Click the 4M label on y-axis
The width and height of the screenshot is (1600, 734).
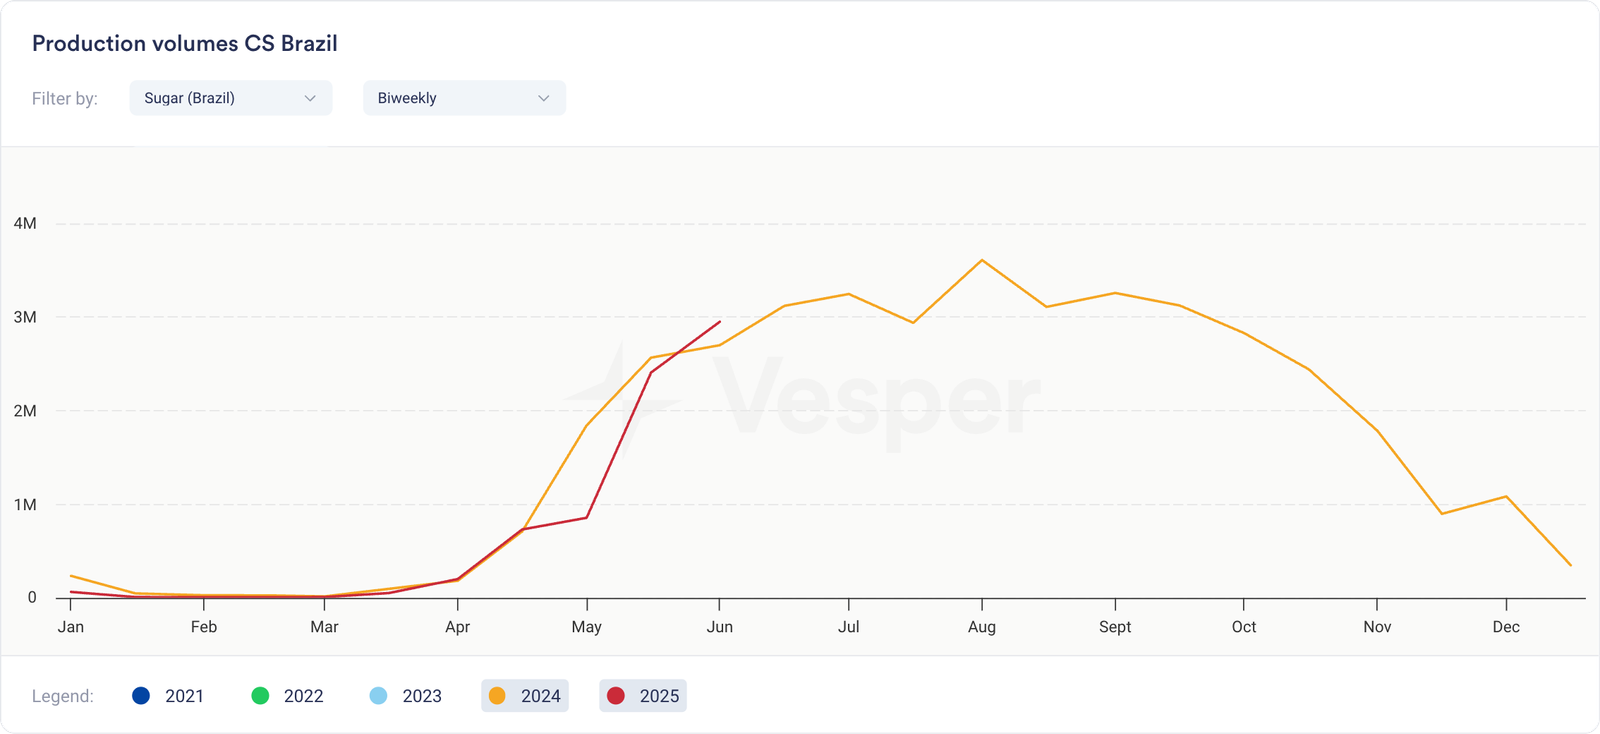[25, 223]
